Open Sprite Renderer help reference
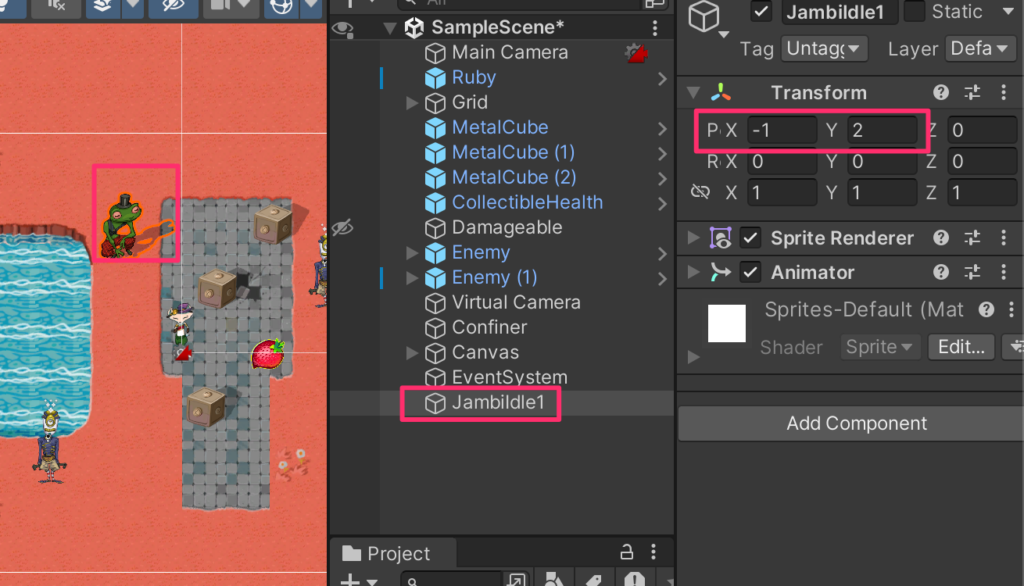Image resolution: width=1024 pixels, height=586 pixels. (940, 238)
